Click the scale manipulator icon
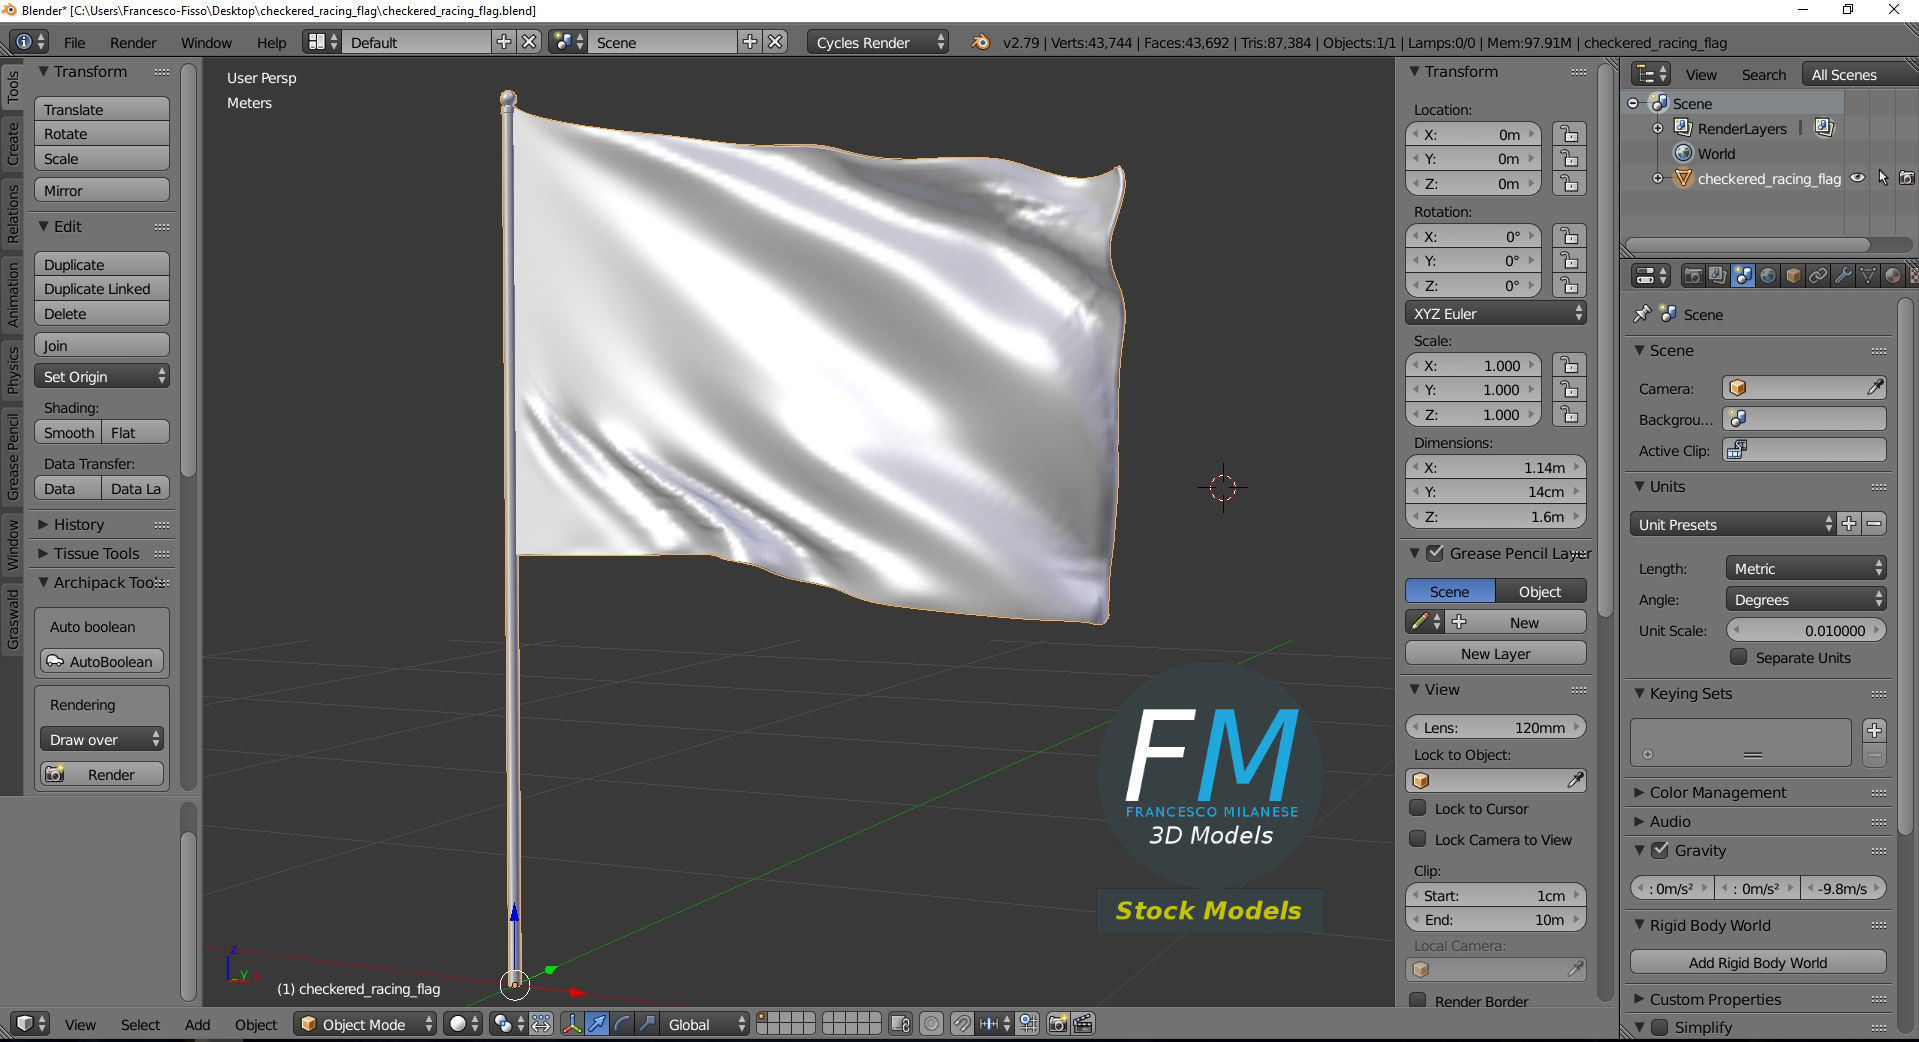The width and height of the screenshot is (1919, 1042). (647, 1024)
